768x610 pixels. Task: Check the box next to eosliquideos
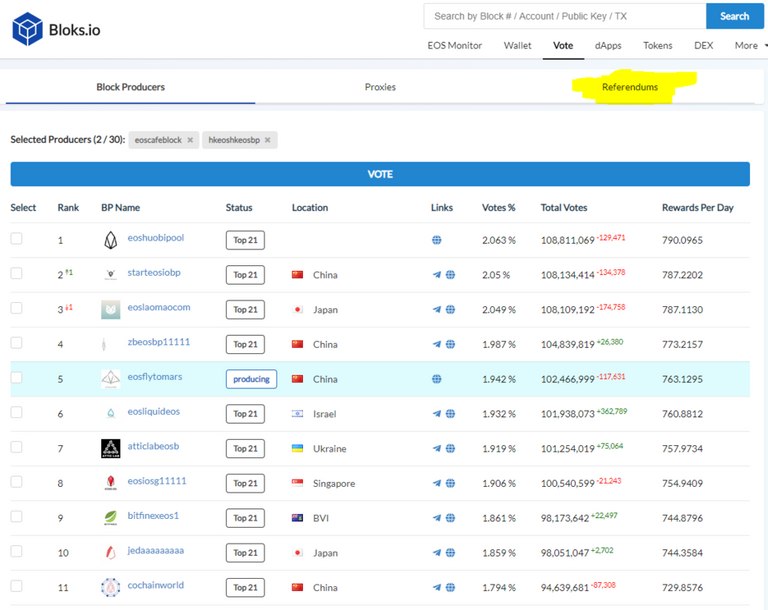(x=16, y=412)
